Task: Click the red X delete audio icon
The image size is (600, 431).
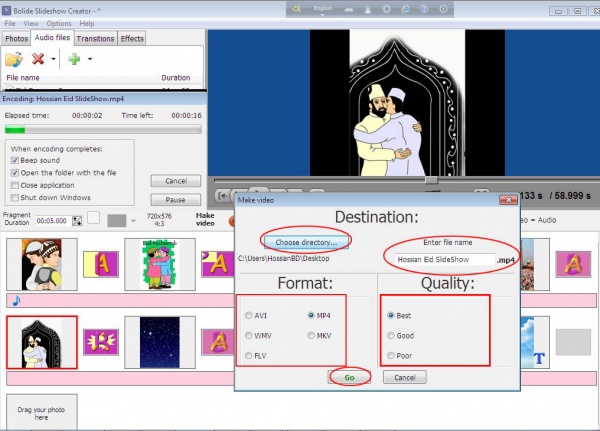Action: click(38, 59)
